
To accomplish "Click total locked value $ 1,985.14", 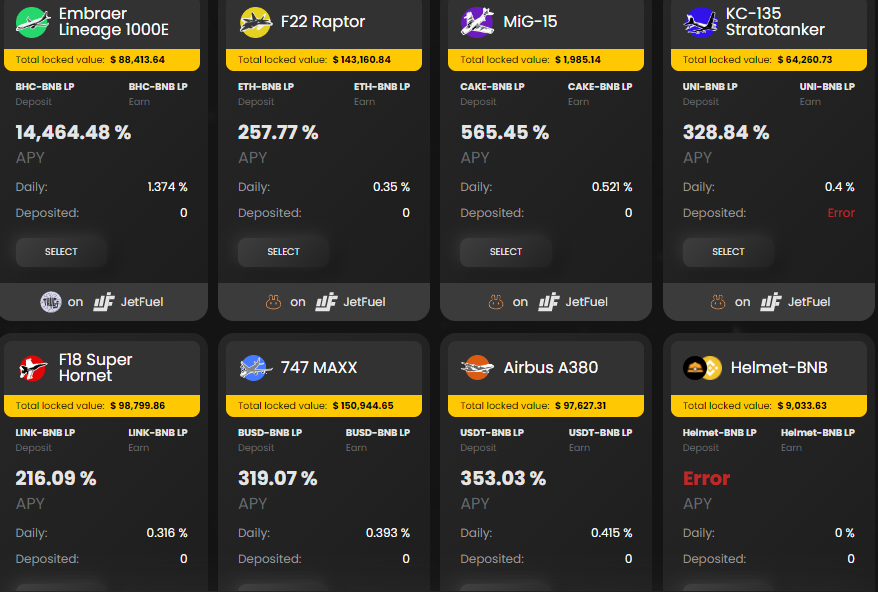I will coord(578,60).
